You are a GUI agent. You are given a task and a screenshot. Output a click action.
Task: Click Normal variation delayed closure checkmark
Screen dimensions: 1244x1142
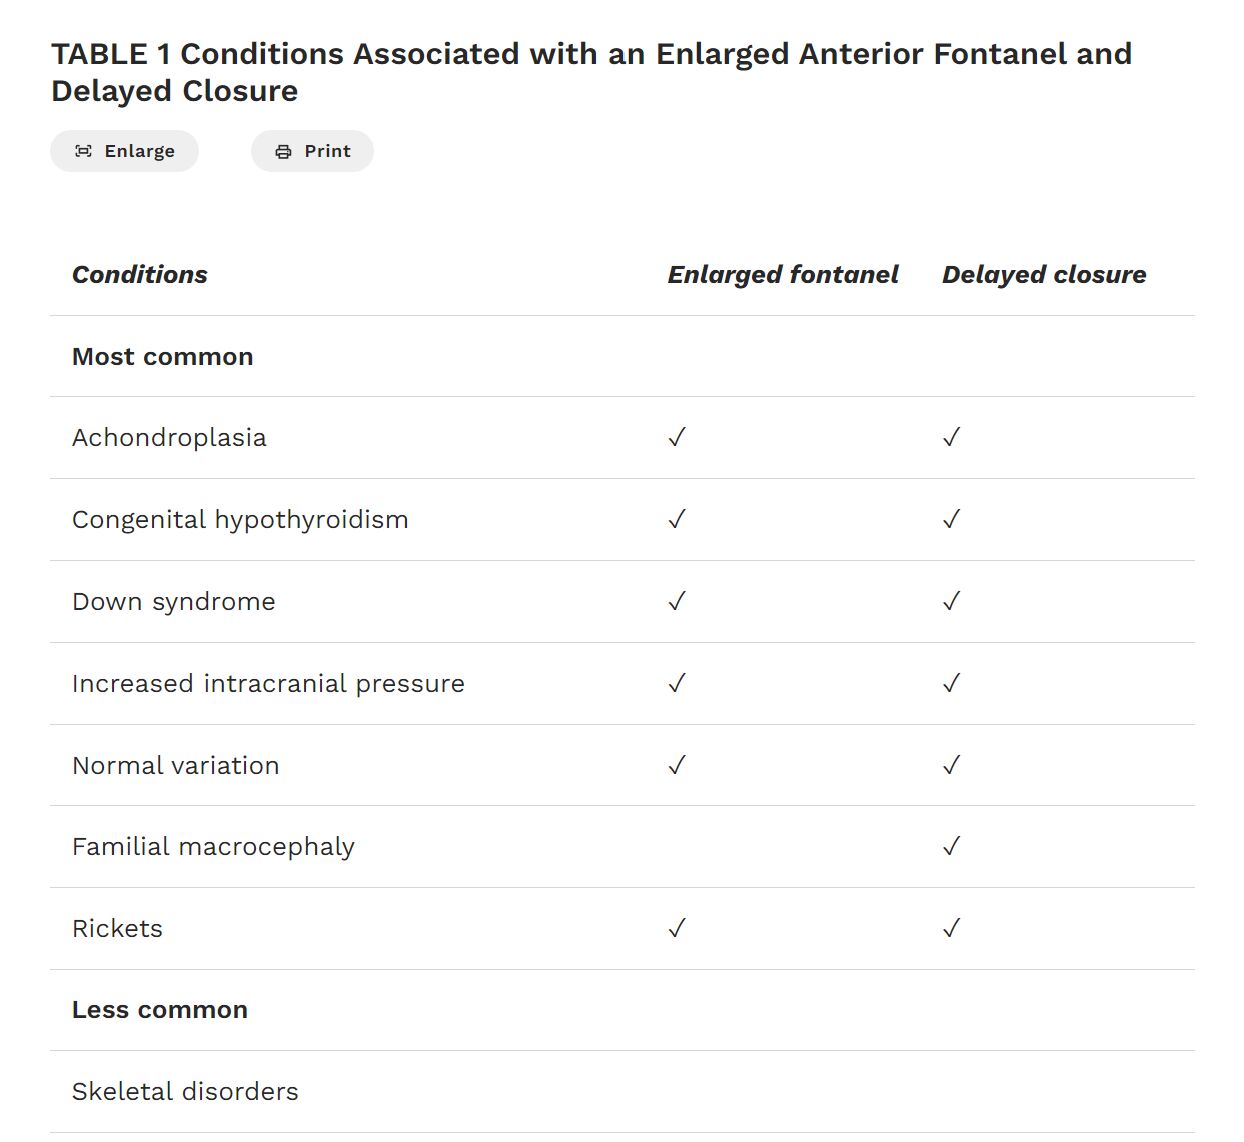(951, 765)
